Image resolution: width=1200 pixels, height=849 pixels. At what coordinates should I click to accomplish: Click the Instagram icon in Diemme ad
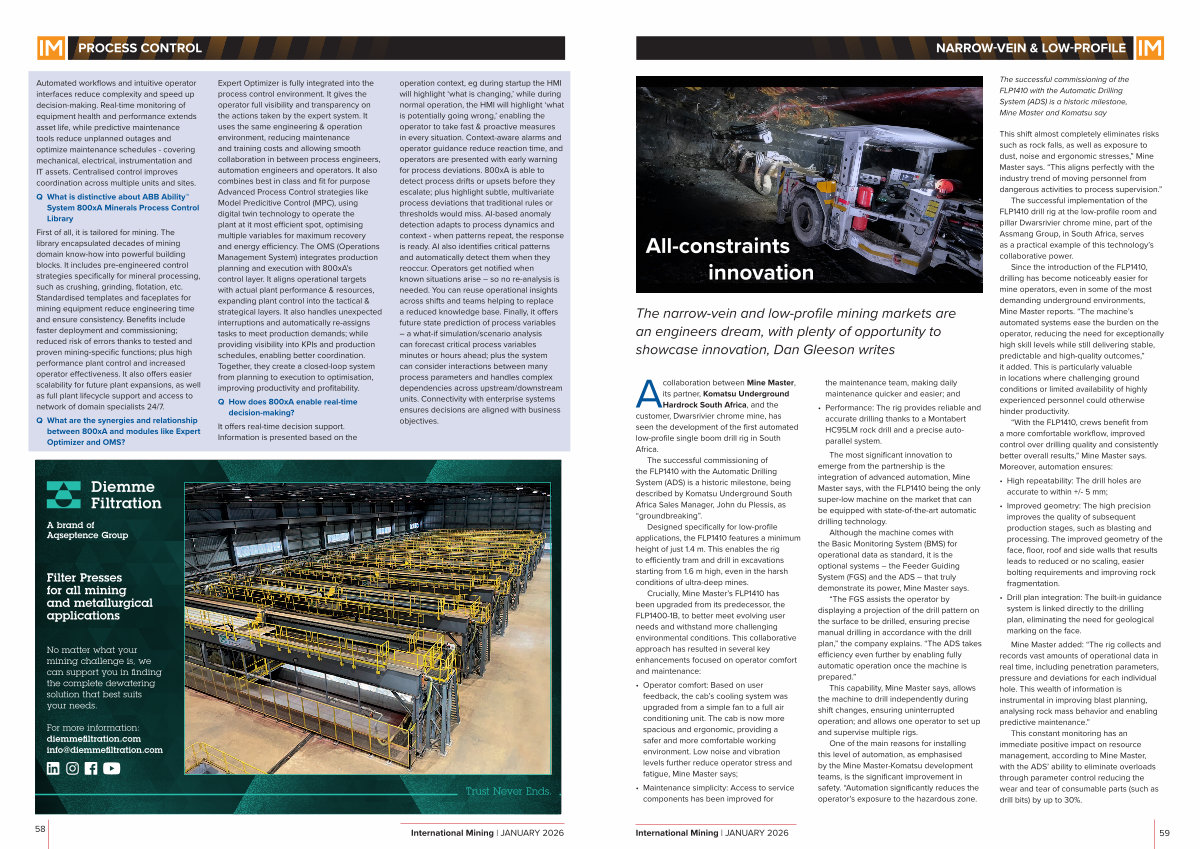(72, 768)
